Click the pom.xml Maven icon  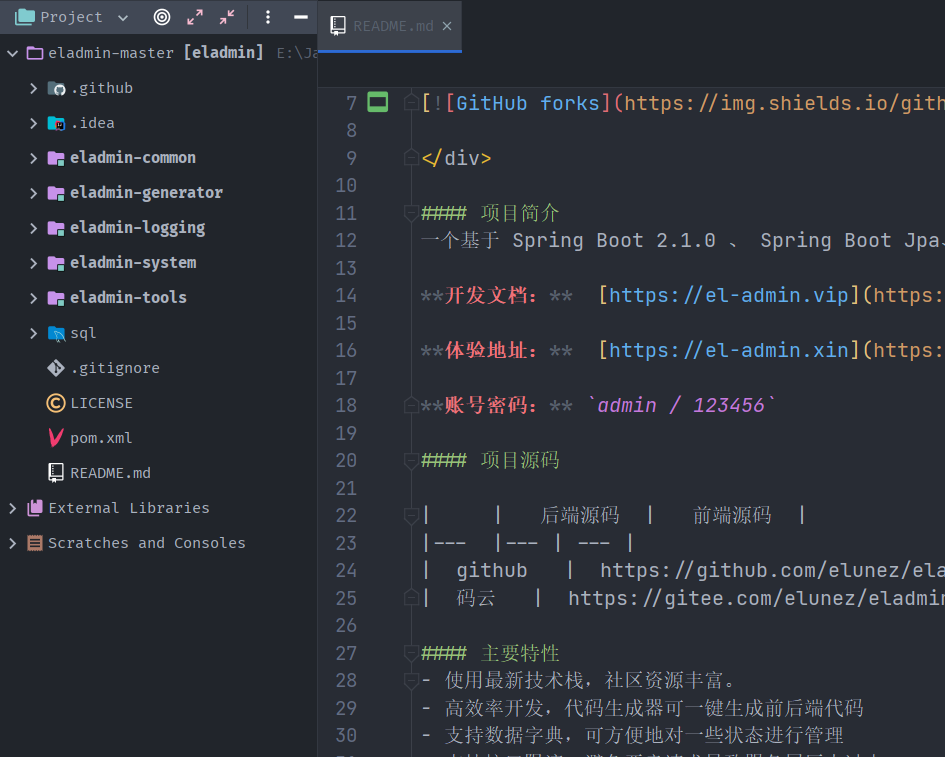click(56, 438)
